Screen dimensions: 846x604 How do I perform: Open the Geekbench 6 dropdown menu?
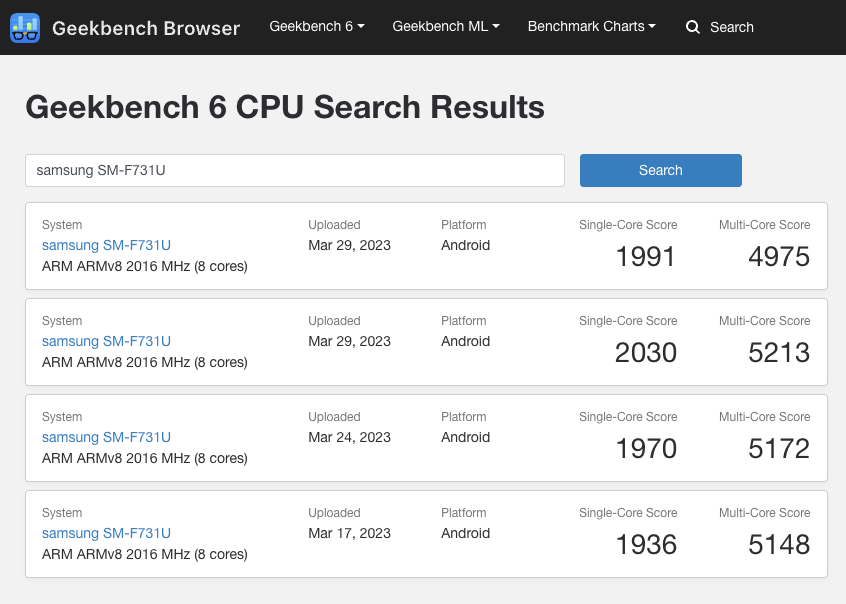pyautogui.click(x=316, y=26)
